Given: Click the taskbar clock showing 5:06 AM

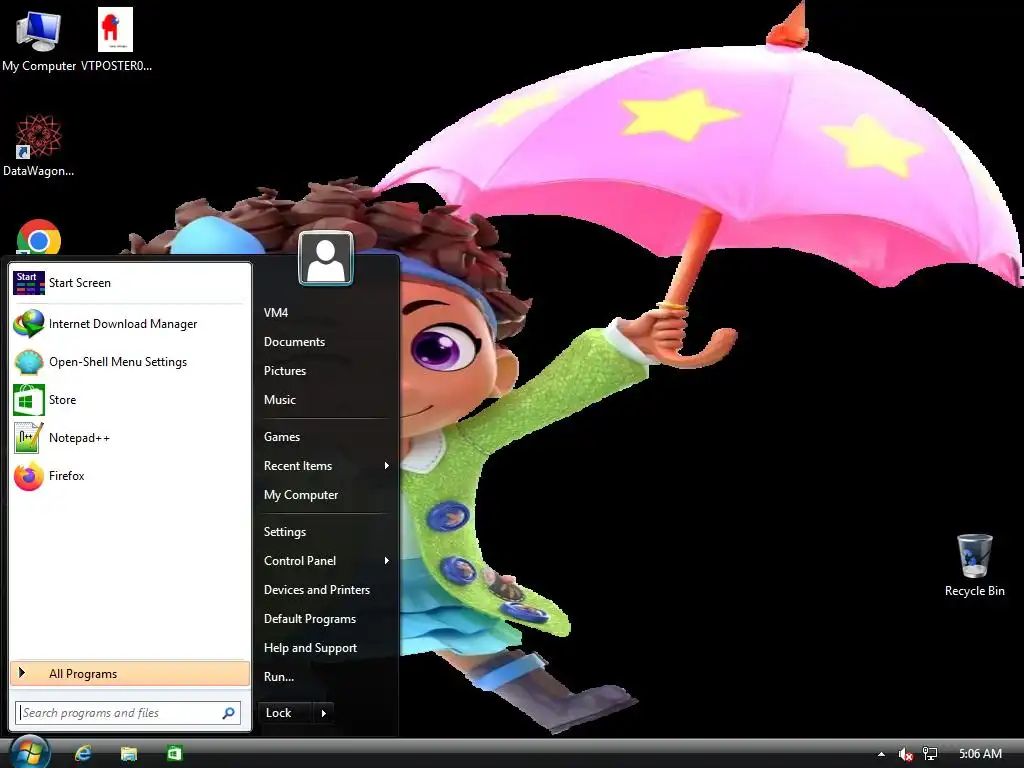Looking at the screenshot, I should (x=980, y=754).
